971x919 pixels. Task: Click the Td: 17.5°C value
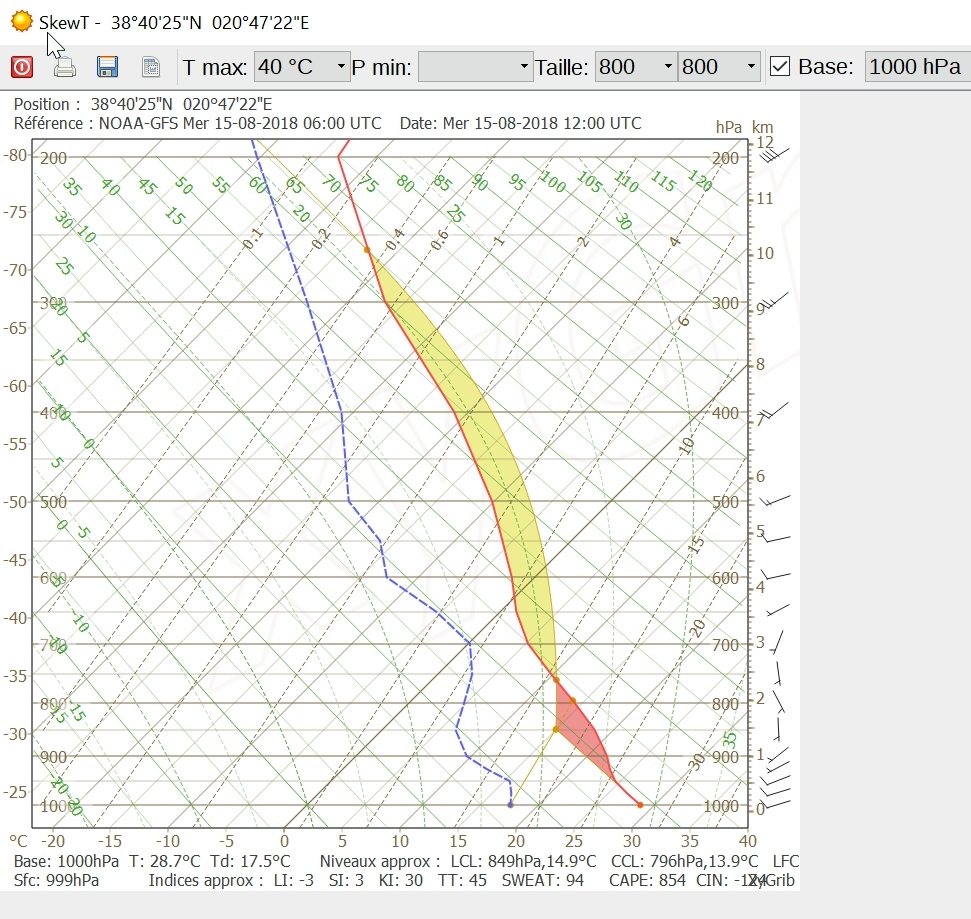coord(250,861)
